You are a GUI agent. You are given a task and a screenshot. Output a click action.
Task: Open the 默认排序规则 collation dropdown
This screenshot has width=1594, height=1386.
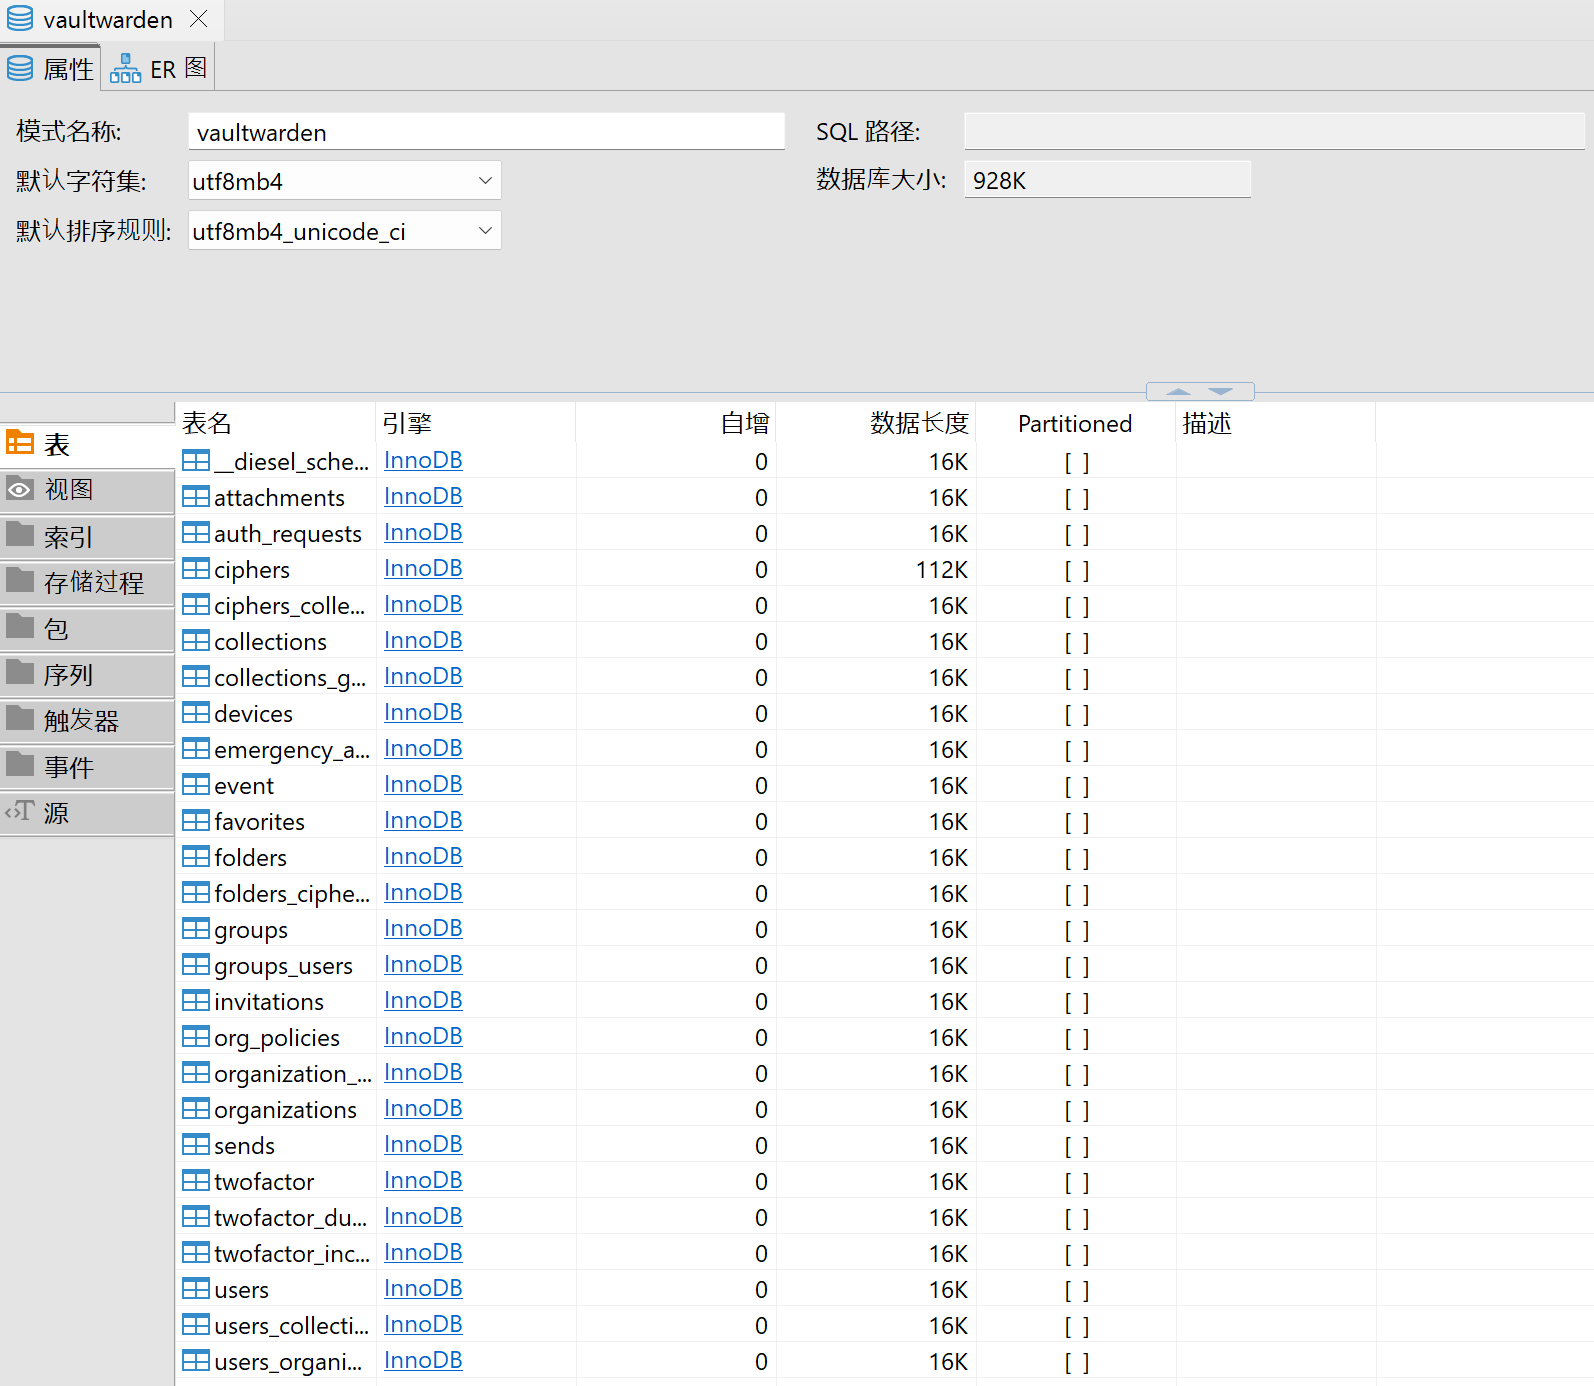[345, 231]
